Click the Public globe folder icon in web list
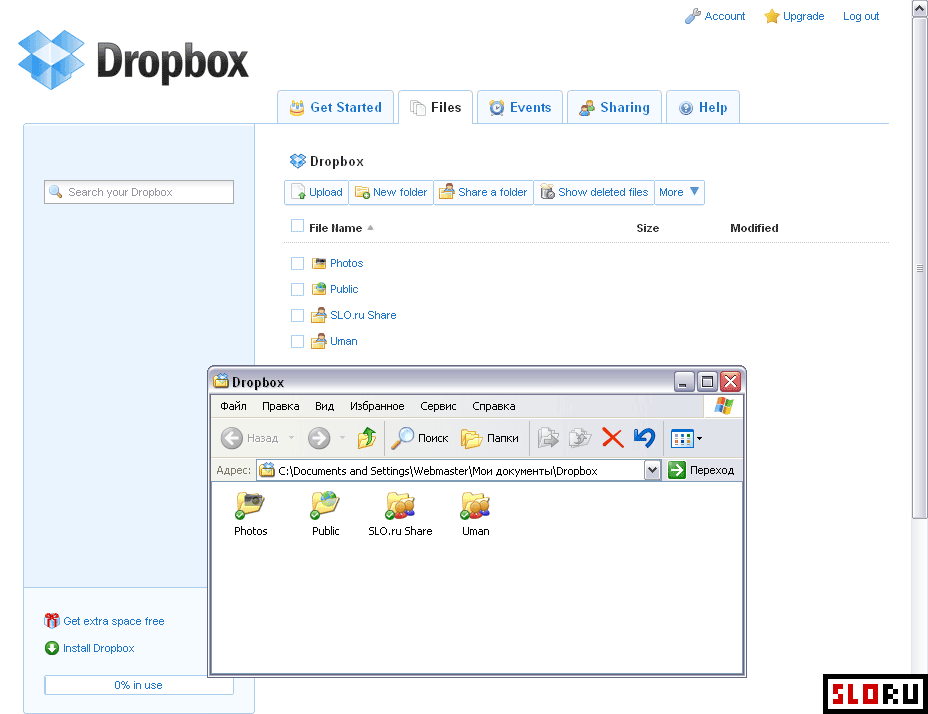928x714 pixels. tap(319, 289)
